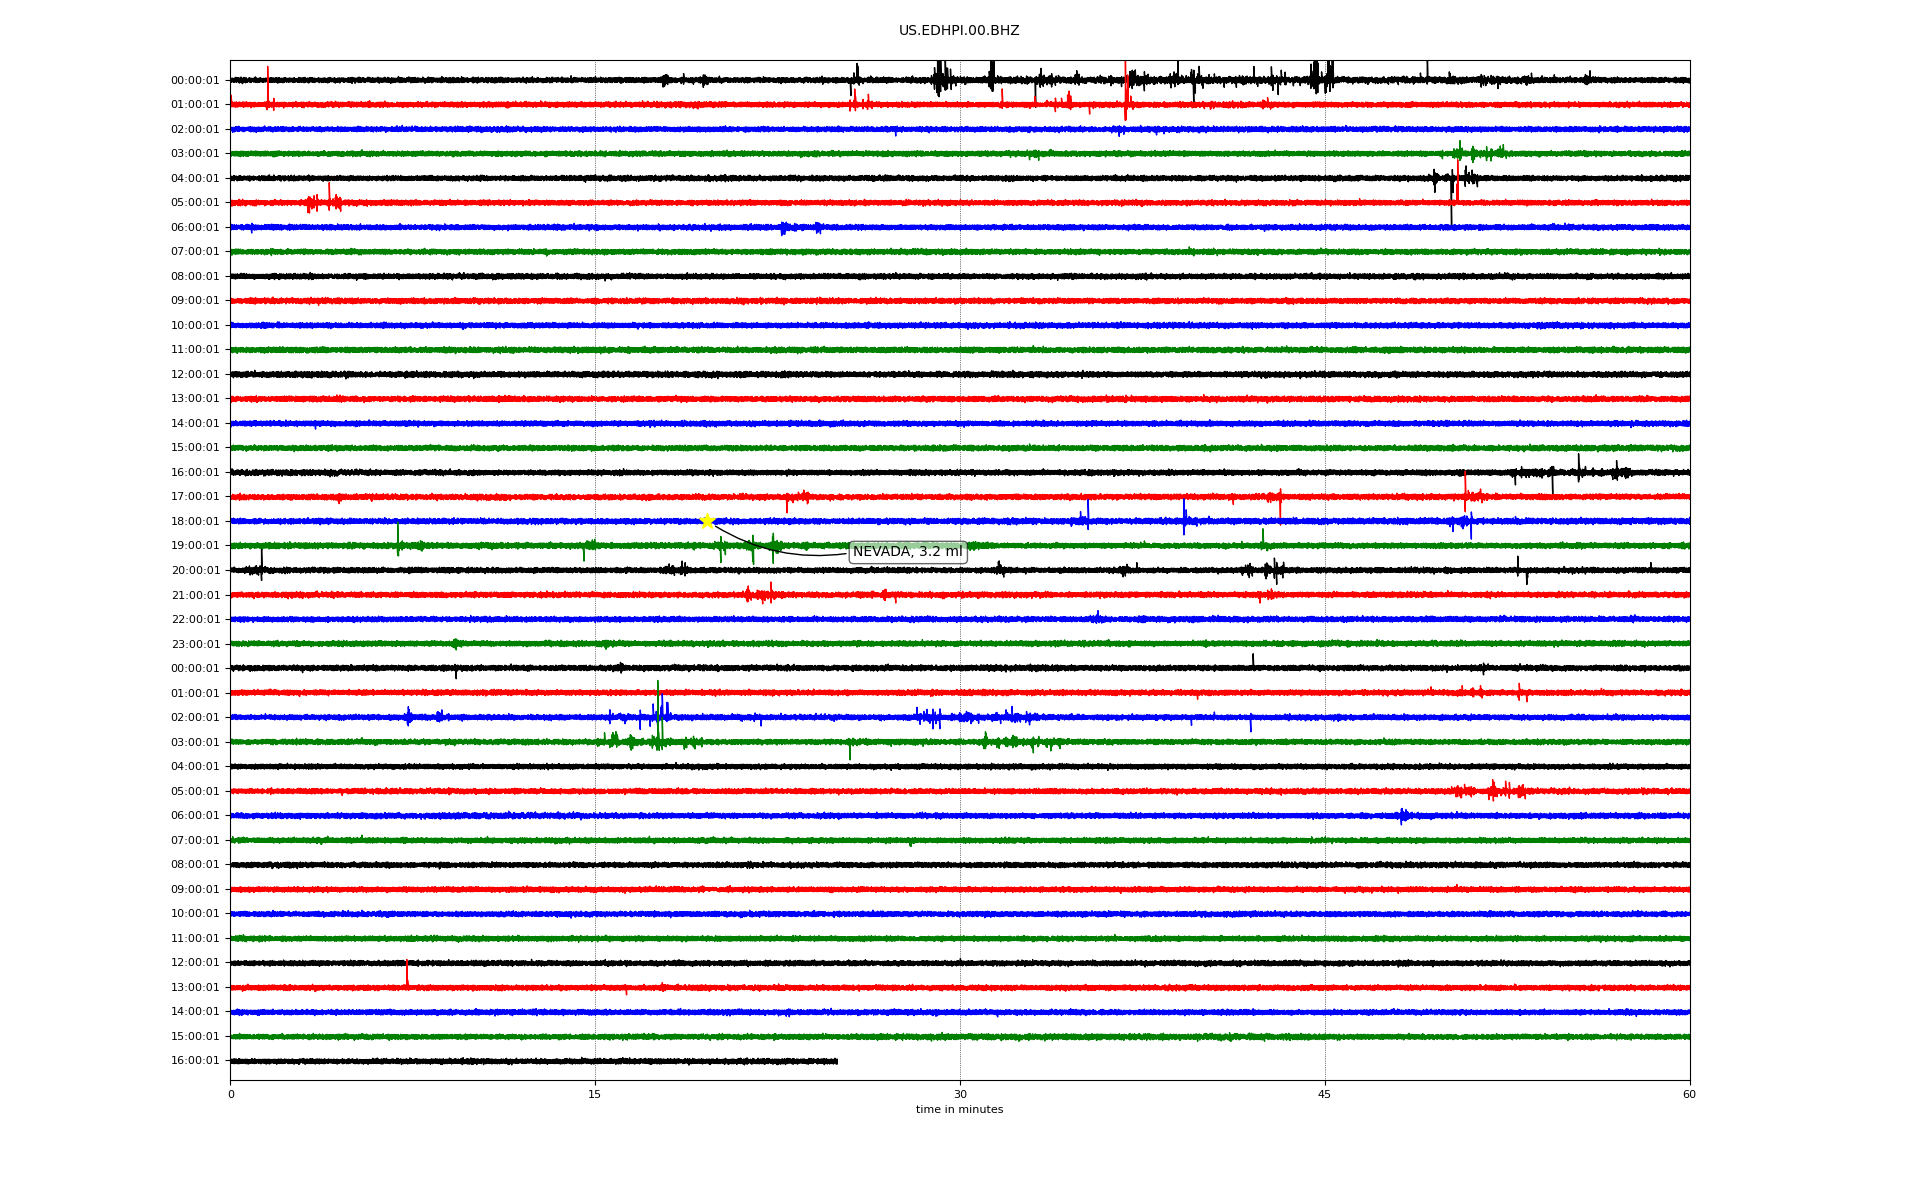Click the second 02:00:01 blue trace label
Viewport: 1920px width, 1200px height.
pos(195,718)
